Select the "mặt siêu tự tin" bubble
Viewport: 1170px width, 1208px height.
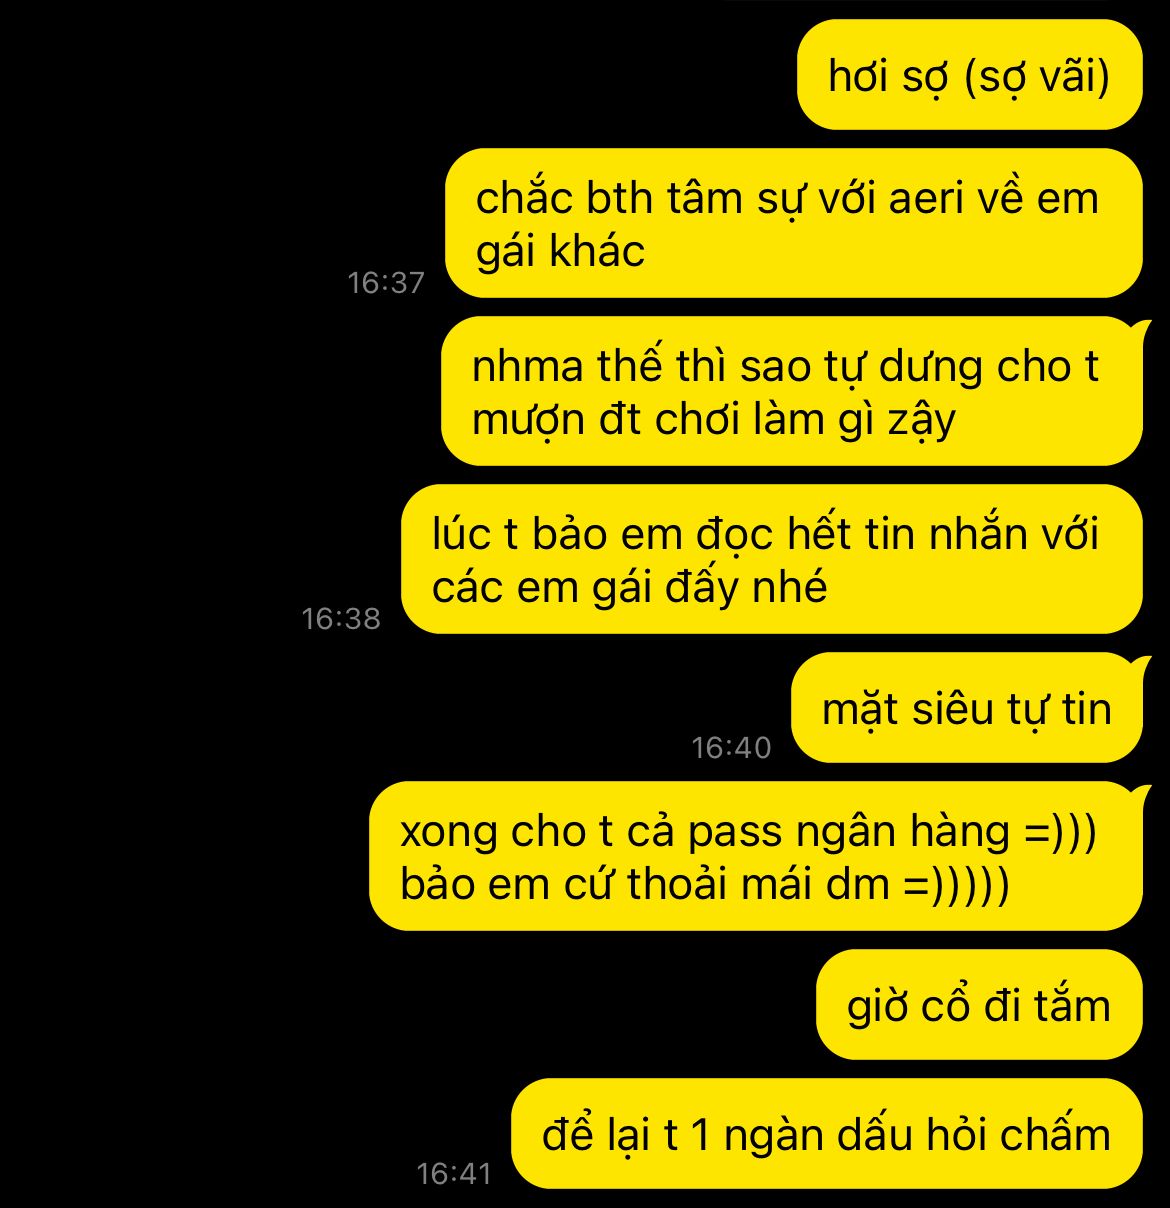[971, 707]
